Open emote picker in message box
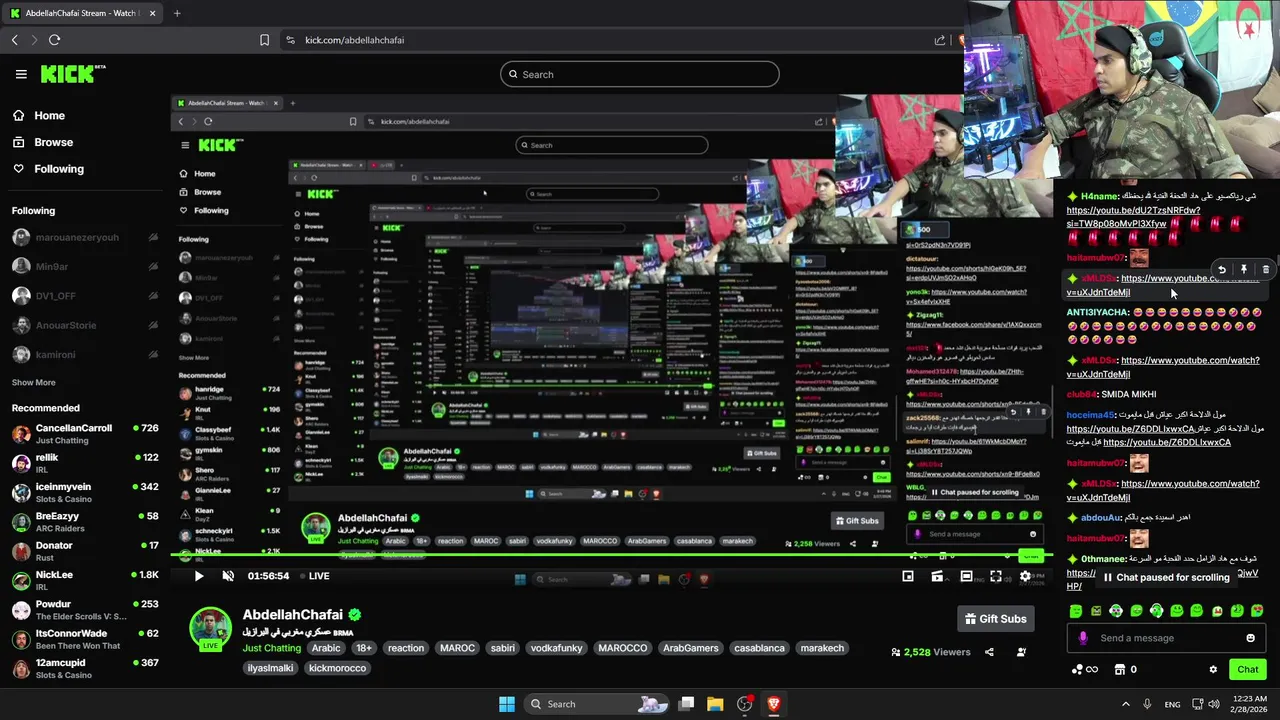Screen dimensions: 1280x720 [x=1250, y=638]
